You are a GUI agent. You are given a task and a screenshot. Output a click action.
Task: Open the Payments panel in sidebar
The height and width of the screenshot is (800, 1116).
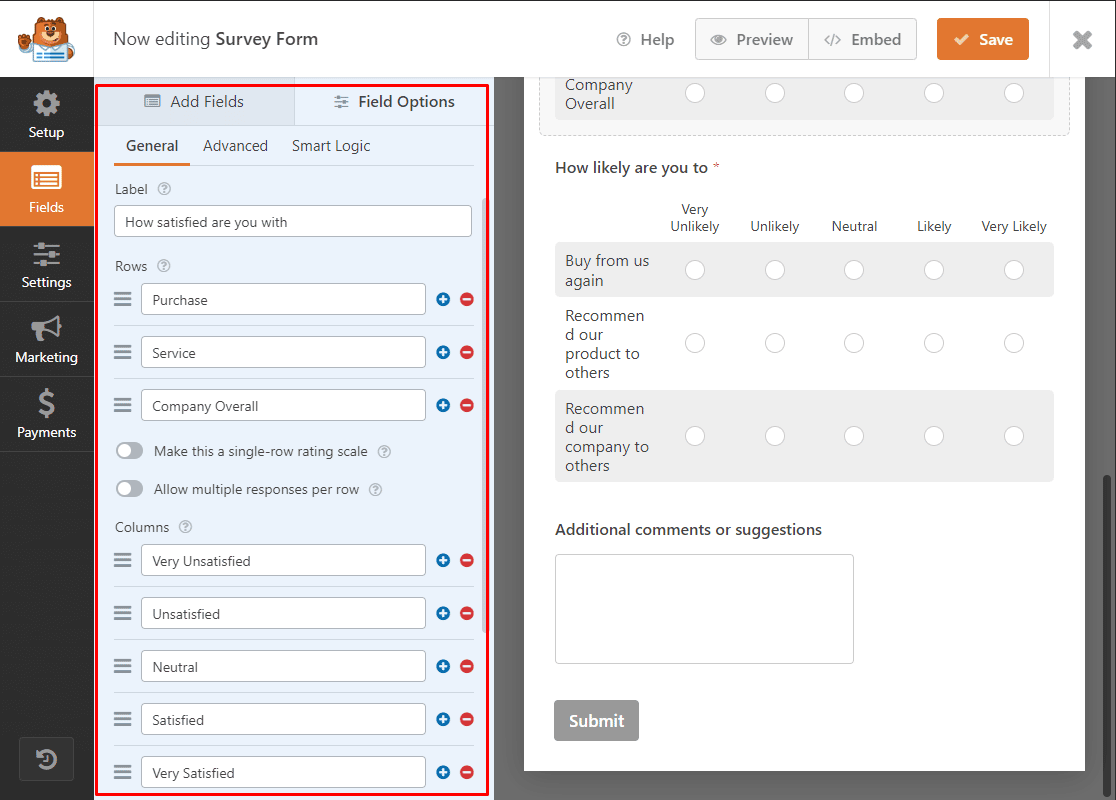click(x=46, y=414)
